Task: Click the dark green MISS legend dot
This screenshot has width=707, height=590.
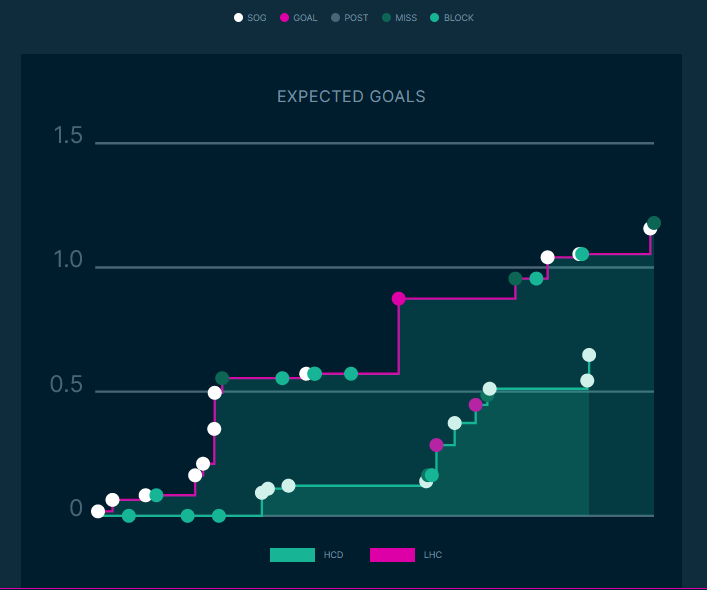Action: 386,18
